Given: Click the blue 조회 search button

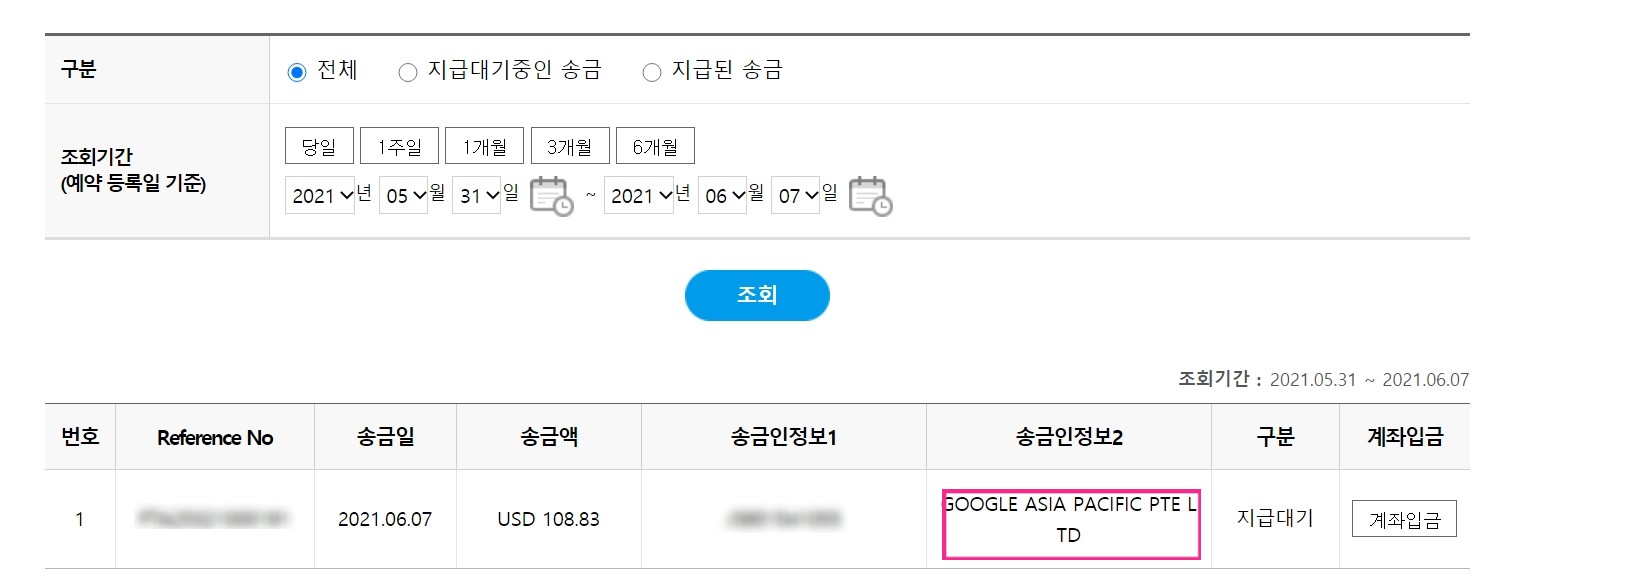Looking at the screenshot, I should (757, 295).
